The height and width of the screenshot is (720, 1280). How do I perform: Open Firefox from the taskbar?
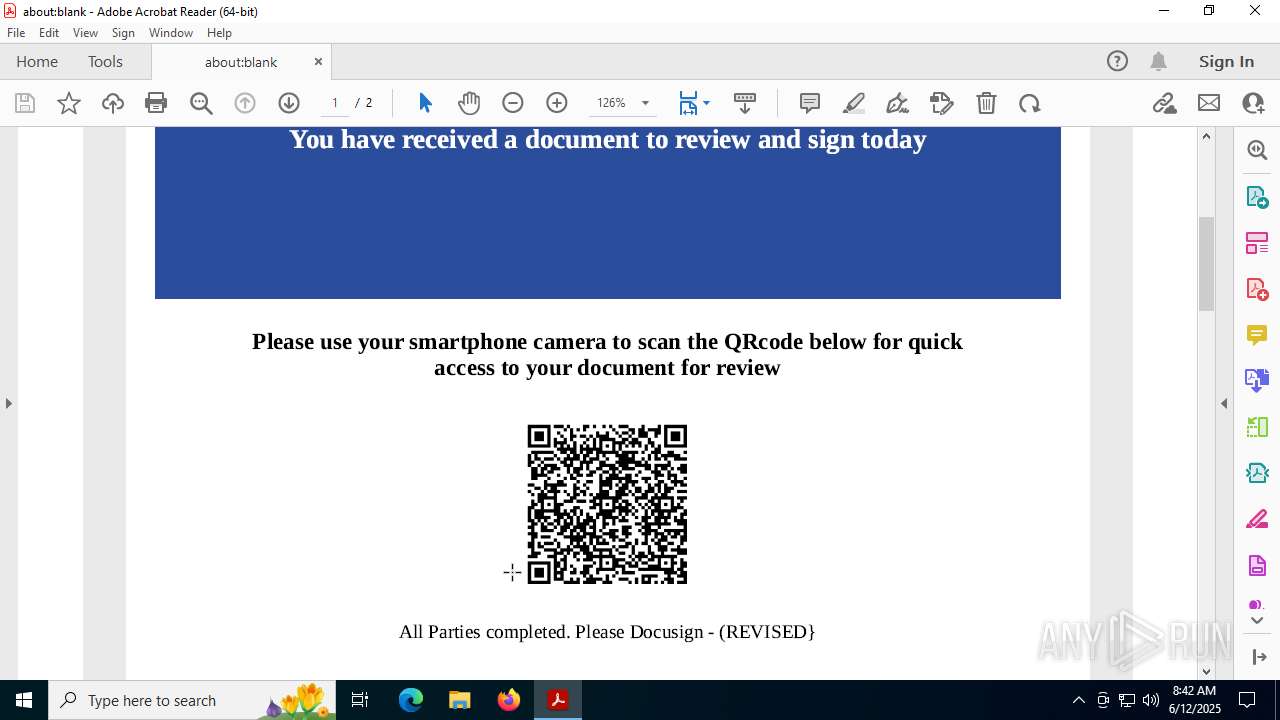click(509, 700)
